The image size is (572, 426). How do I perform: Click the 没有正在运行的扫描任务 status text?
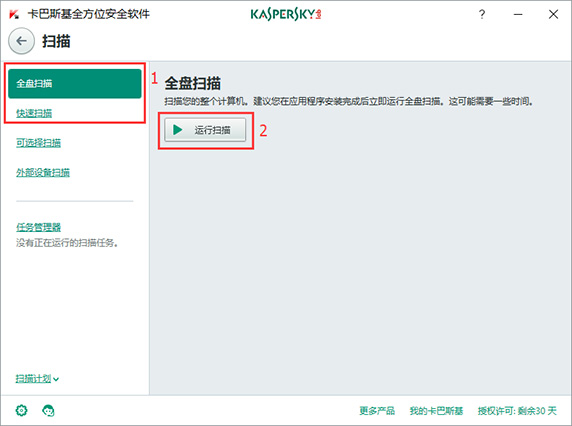click(x=67, y=243)
